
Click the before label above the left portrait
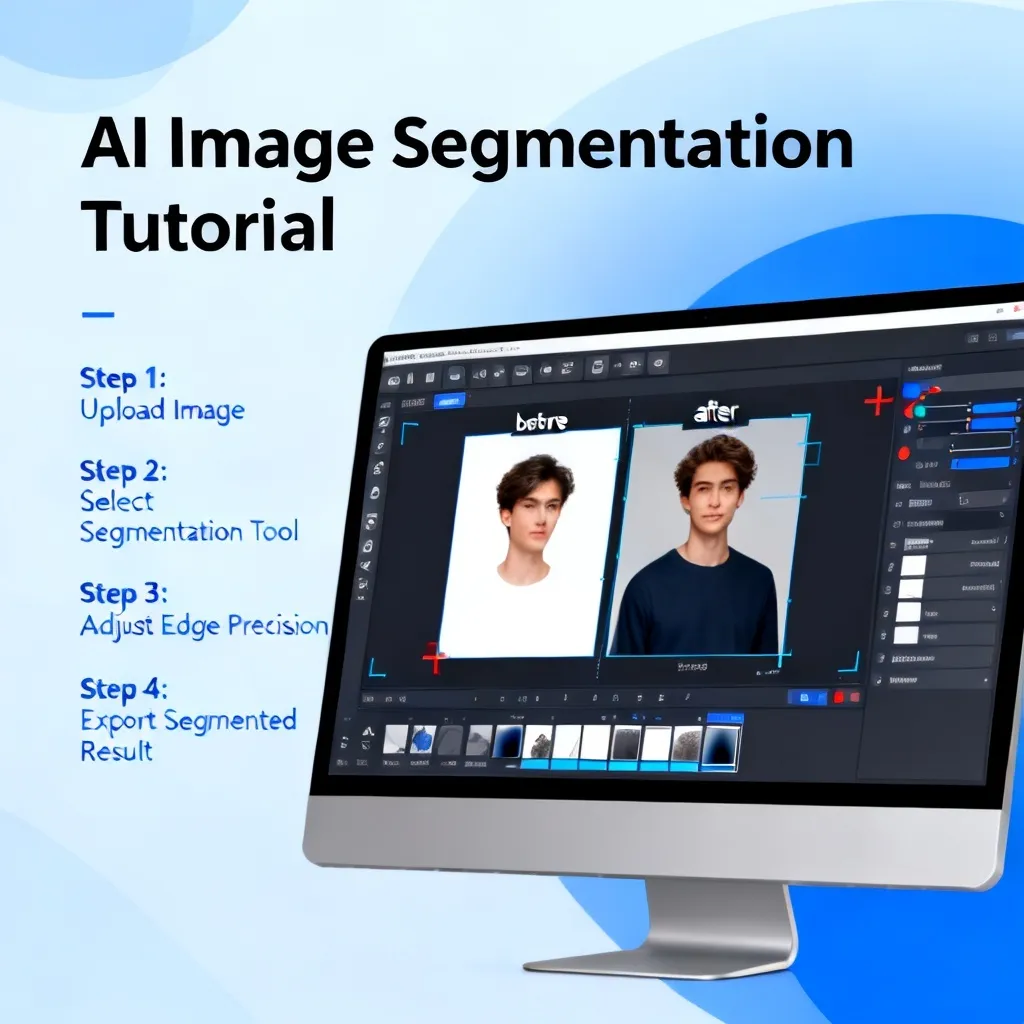[541, 423]
